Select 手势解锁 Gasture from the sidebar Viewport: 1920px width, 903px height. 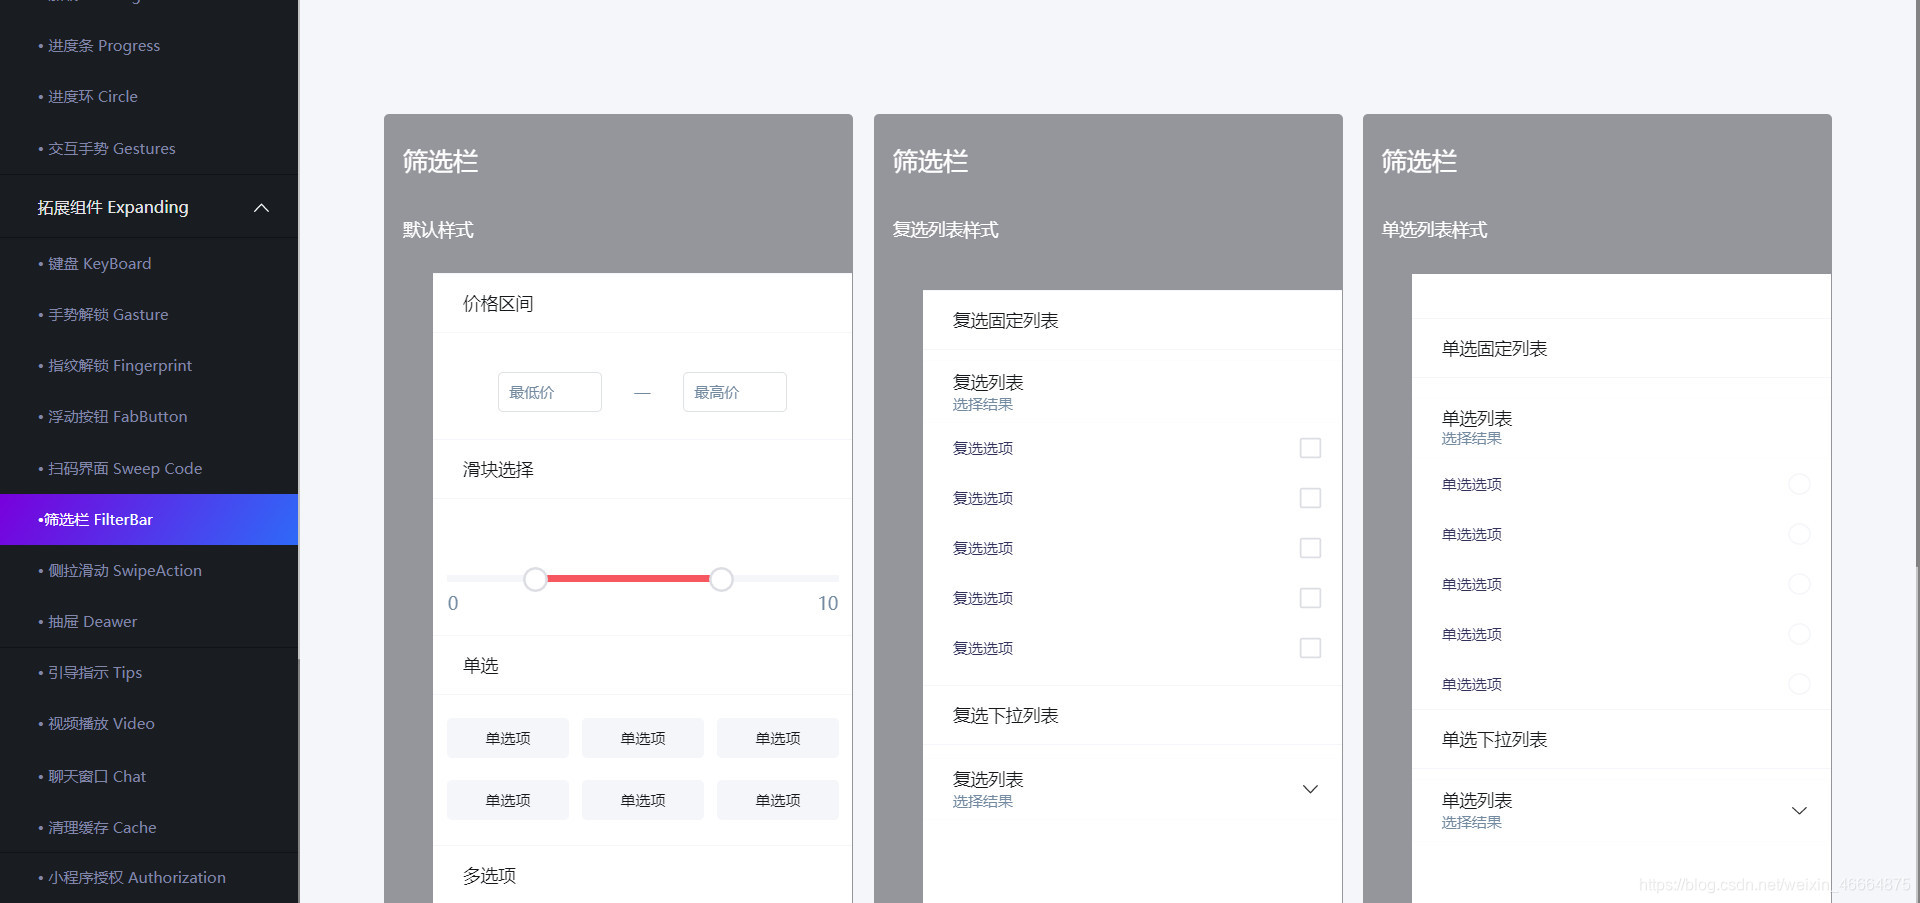pos(107,314)
